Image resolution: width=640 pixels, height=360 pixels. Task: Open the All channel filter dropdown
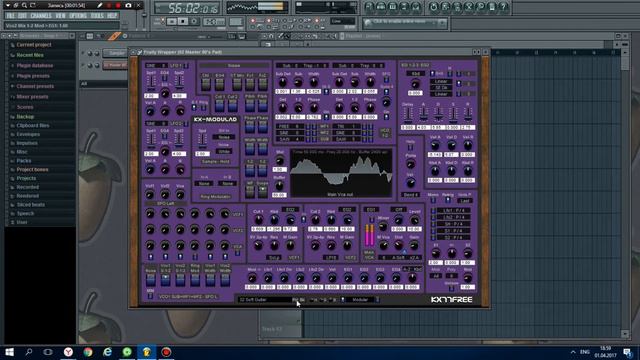coord(104,84)
